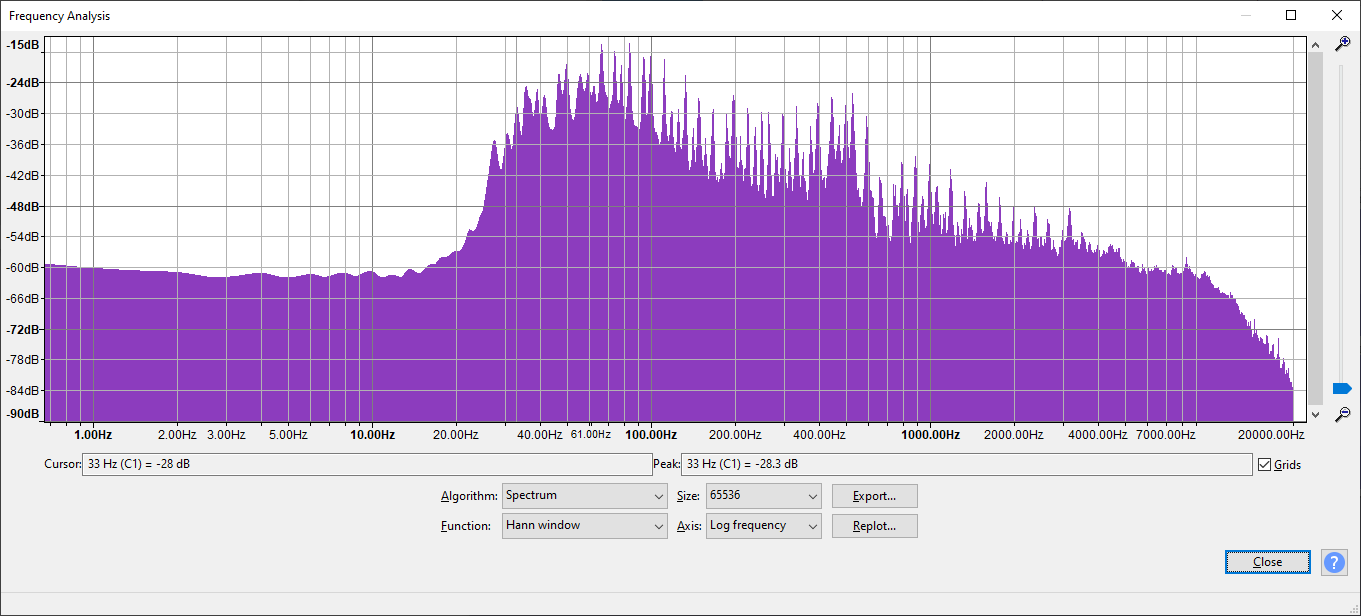Click the Peak readout field
Viewport: 1361px width, 616px height.
965,465
